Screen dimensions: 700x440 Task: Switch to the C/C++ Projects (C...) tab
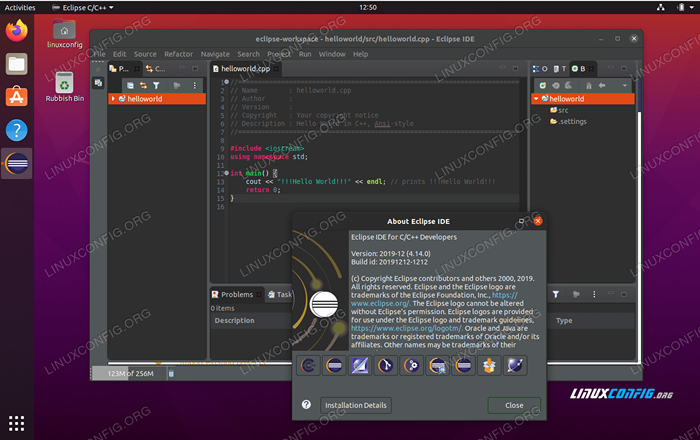155,69
